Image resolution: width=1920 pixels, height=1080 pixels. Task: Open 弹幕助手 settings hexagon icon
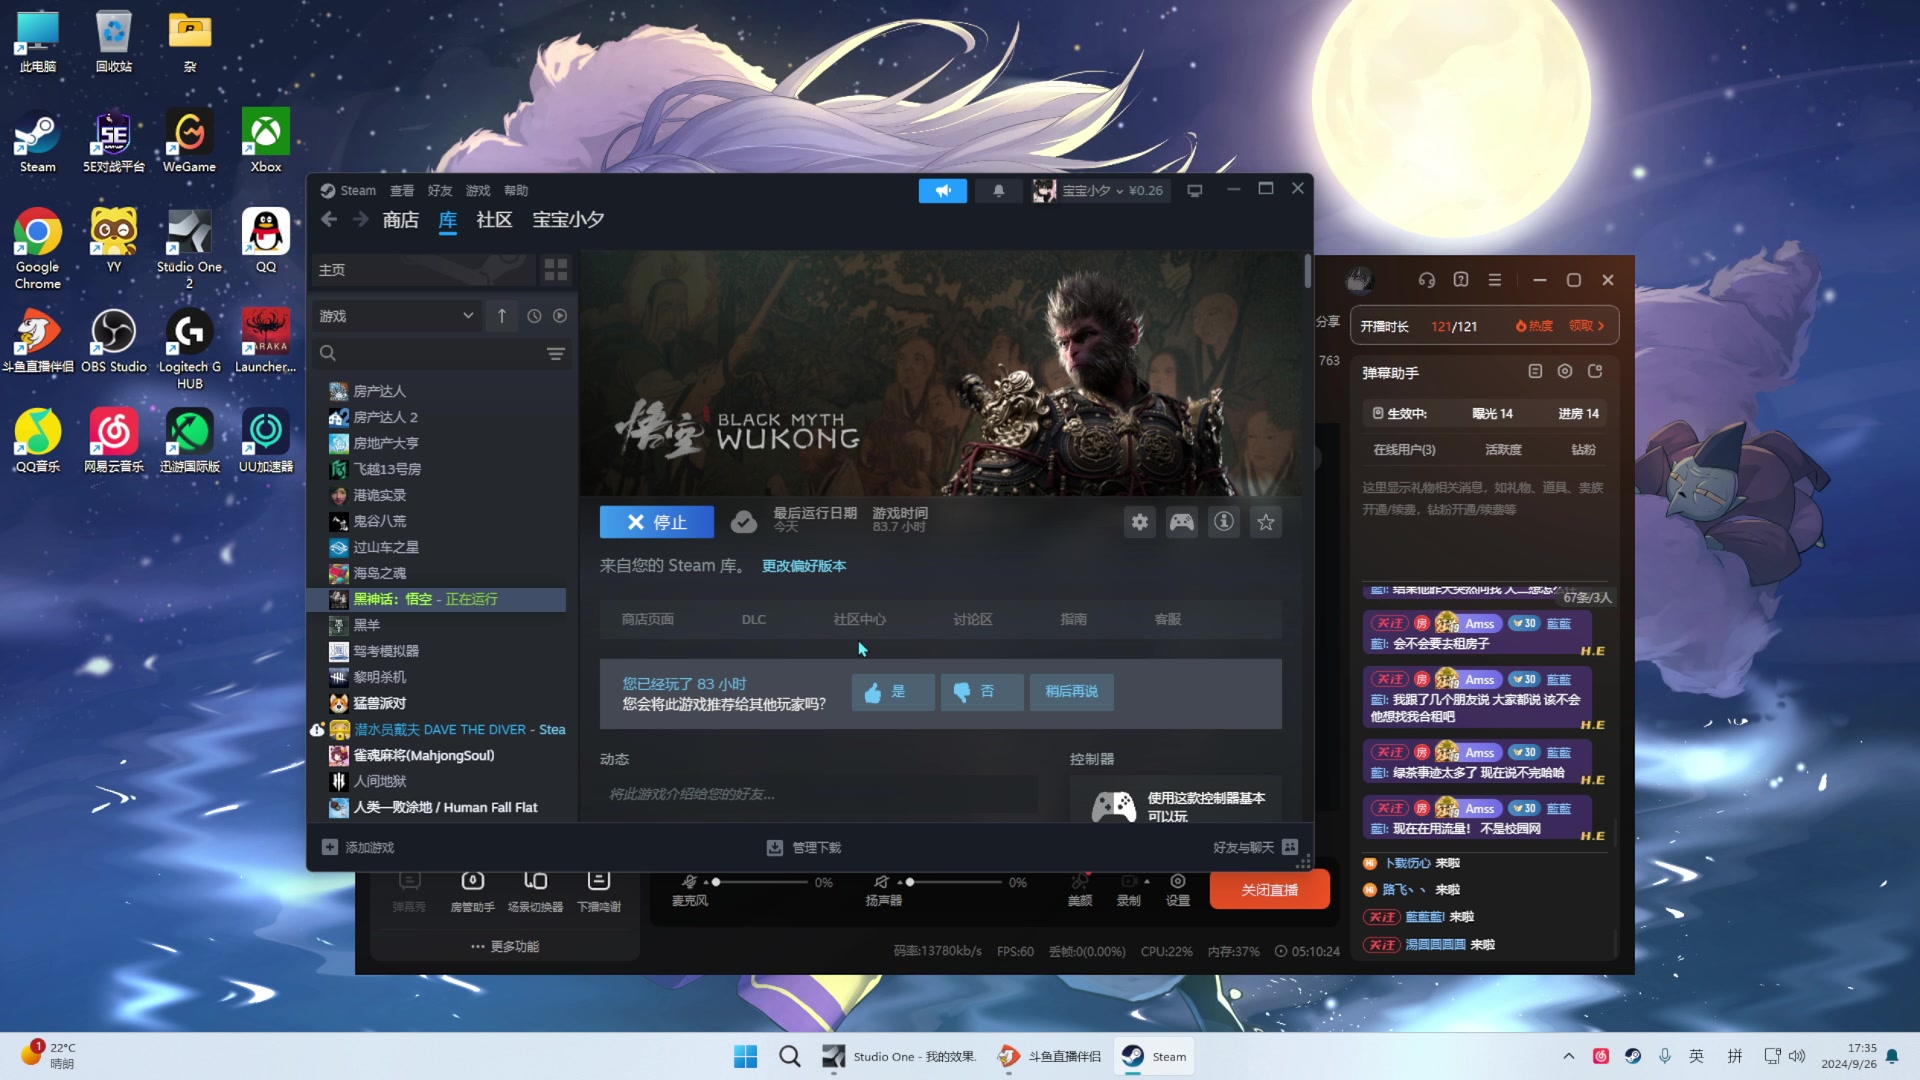(x=1565, y=371)
